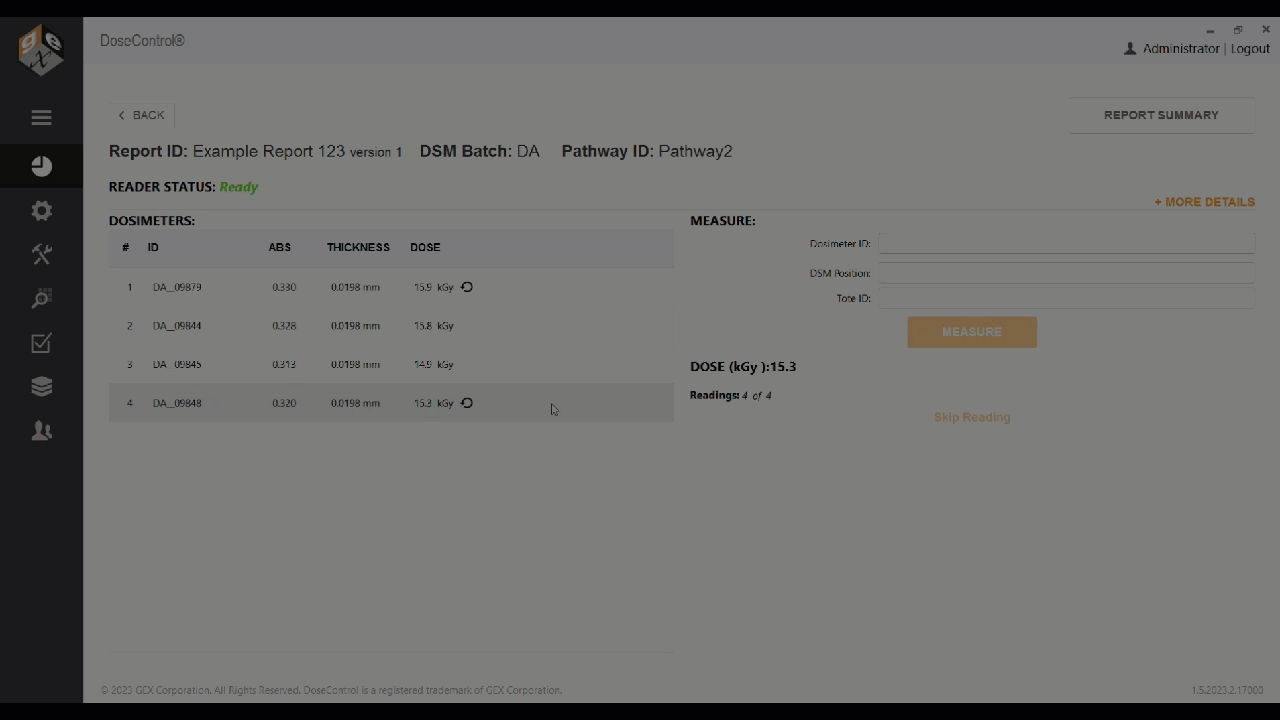
Task: Go back using the BACK button
Action: click(x=142, y=115)
